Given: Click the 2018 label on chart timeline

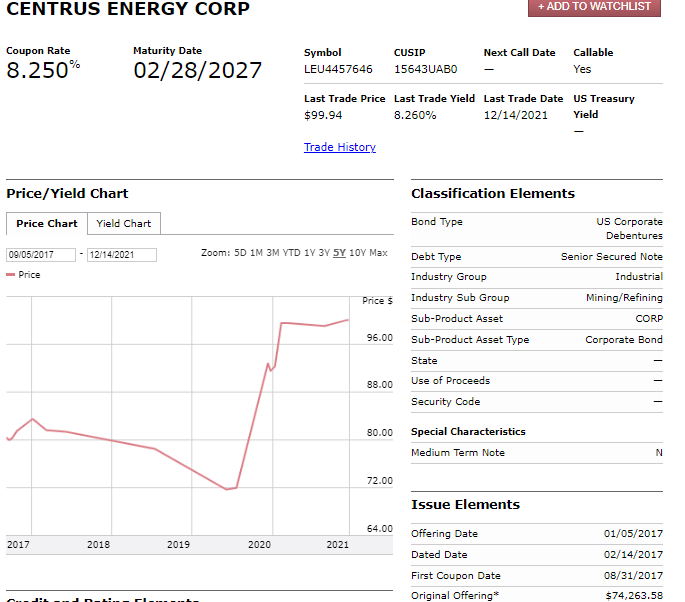Looking at the screenshot, I should (98, 545).
